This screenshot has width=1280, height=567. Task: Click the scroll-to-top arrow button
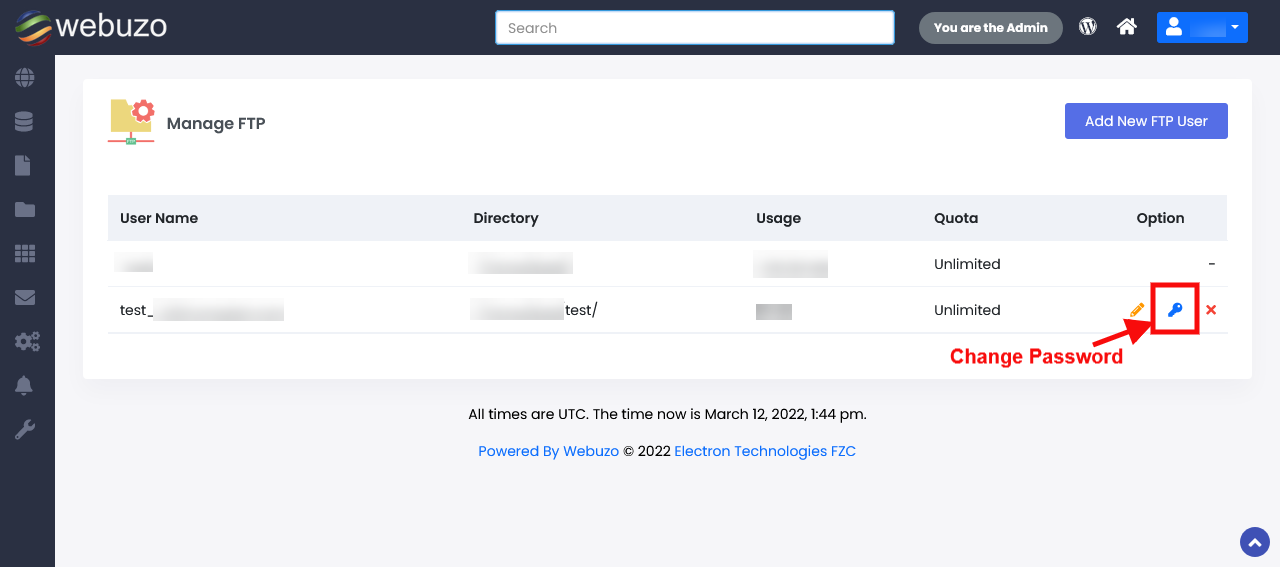[x=1254, y=541]
